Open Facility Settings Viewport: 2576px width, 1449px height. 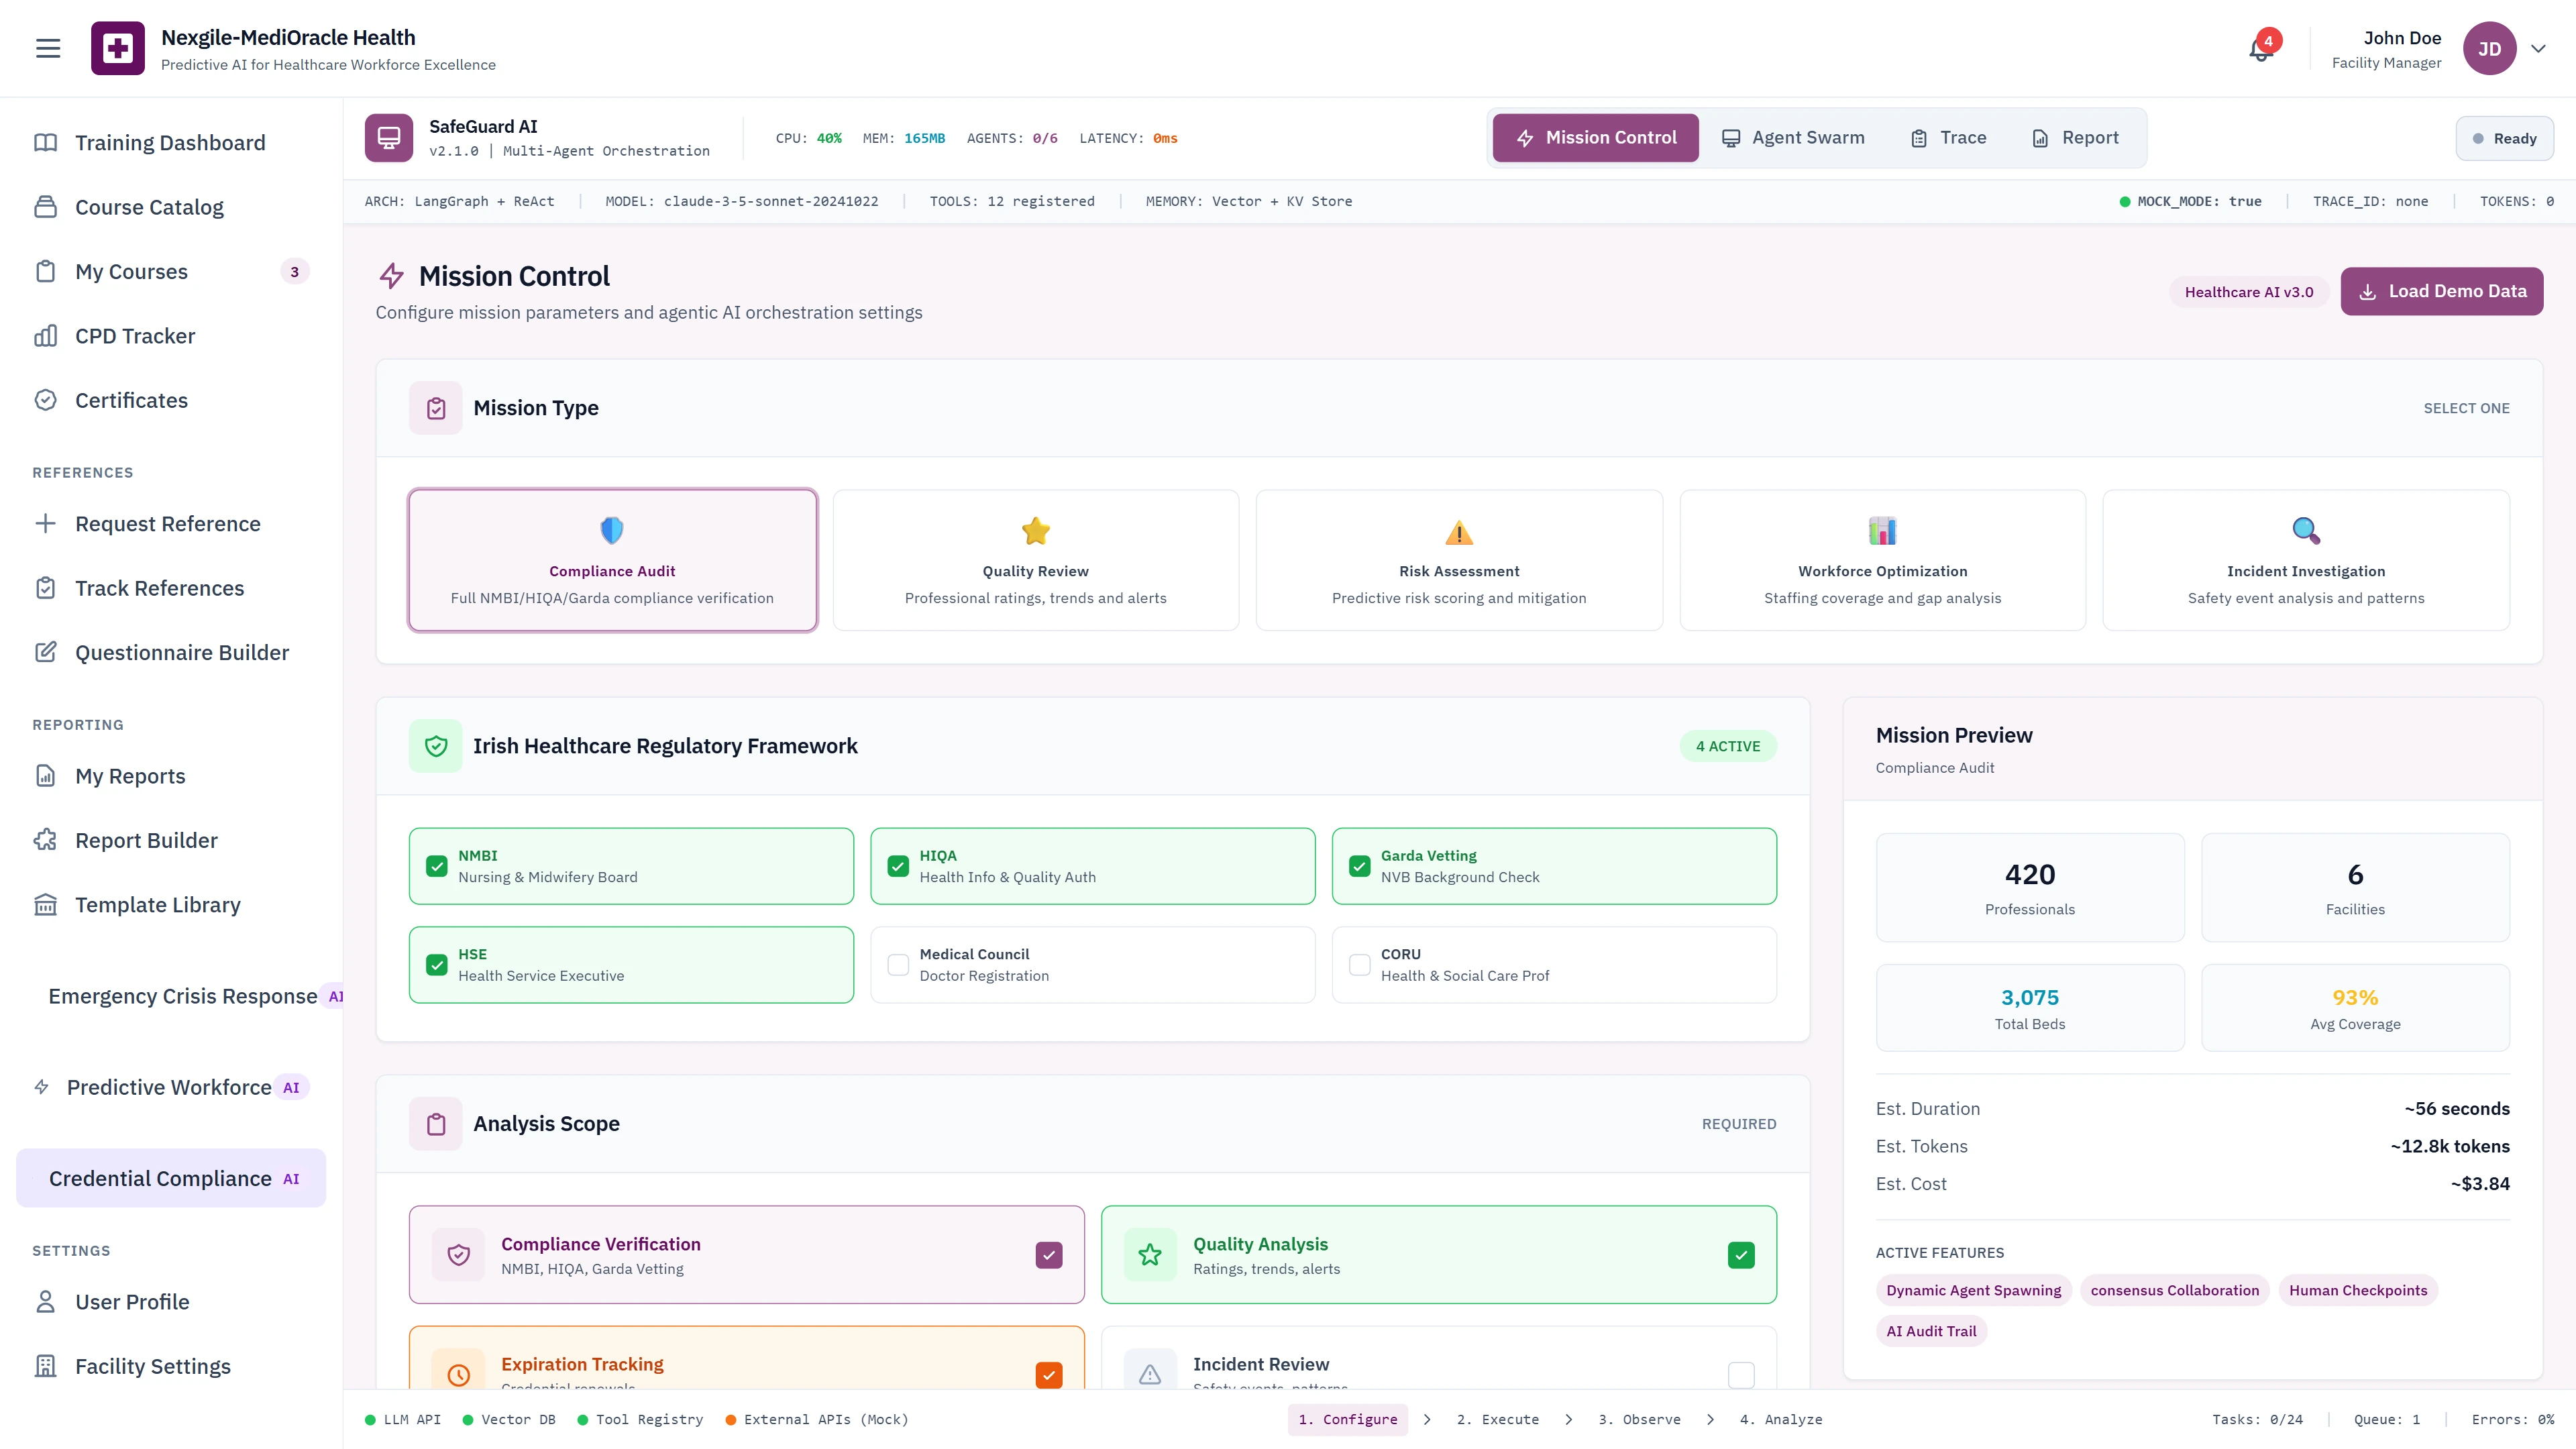click(x=152, y=1365)
